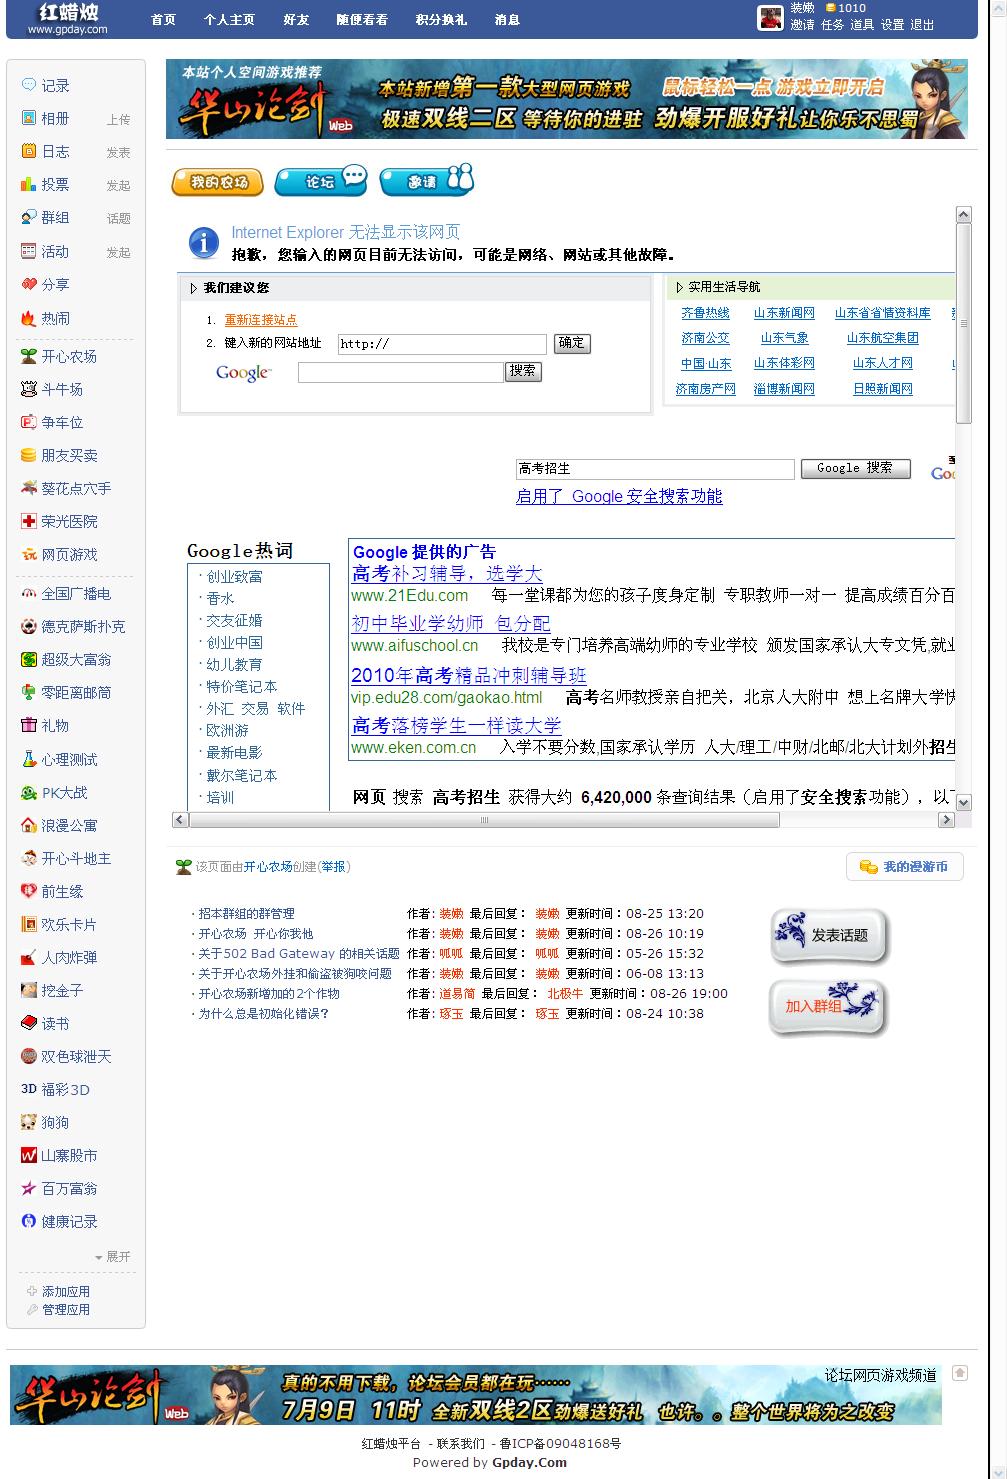
Task: Open 好友 in top navigation
Action: tap(296, 19)
